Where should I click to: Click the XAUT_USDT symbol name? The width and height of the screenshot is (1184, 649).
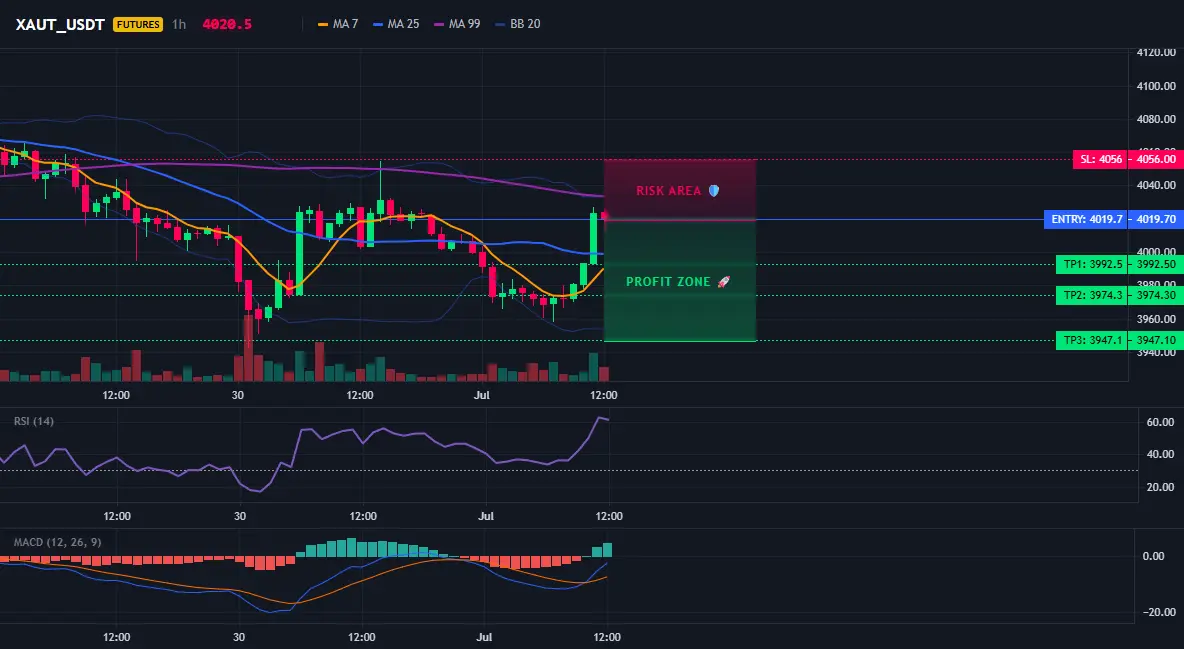60,24
